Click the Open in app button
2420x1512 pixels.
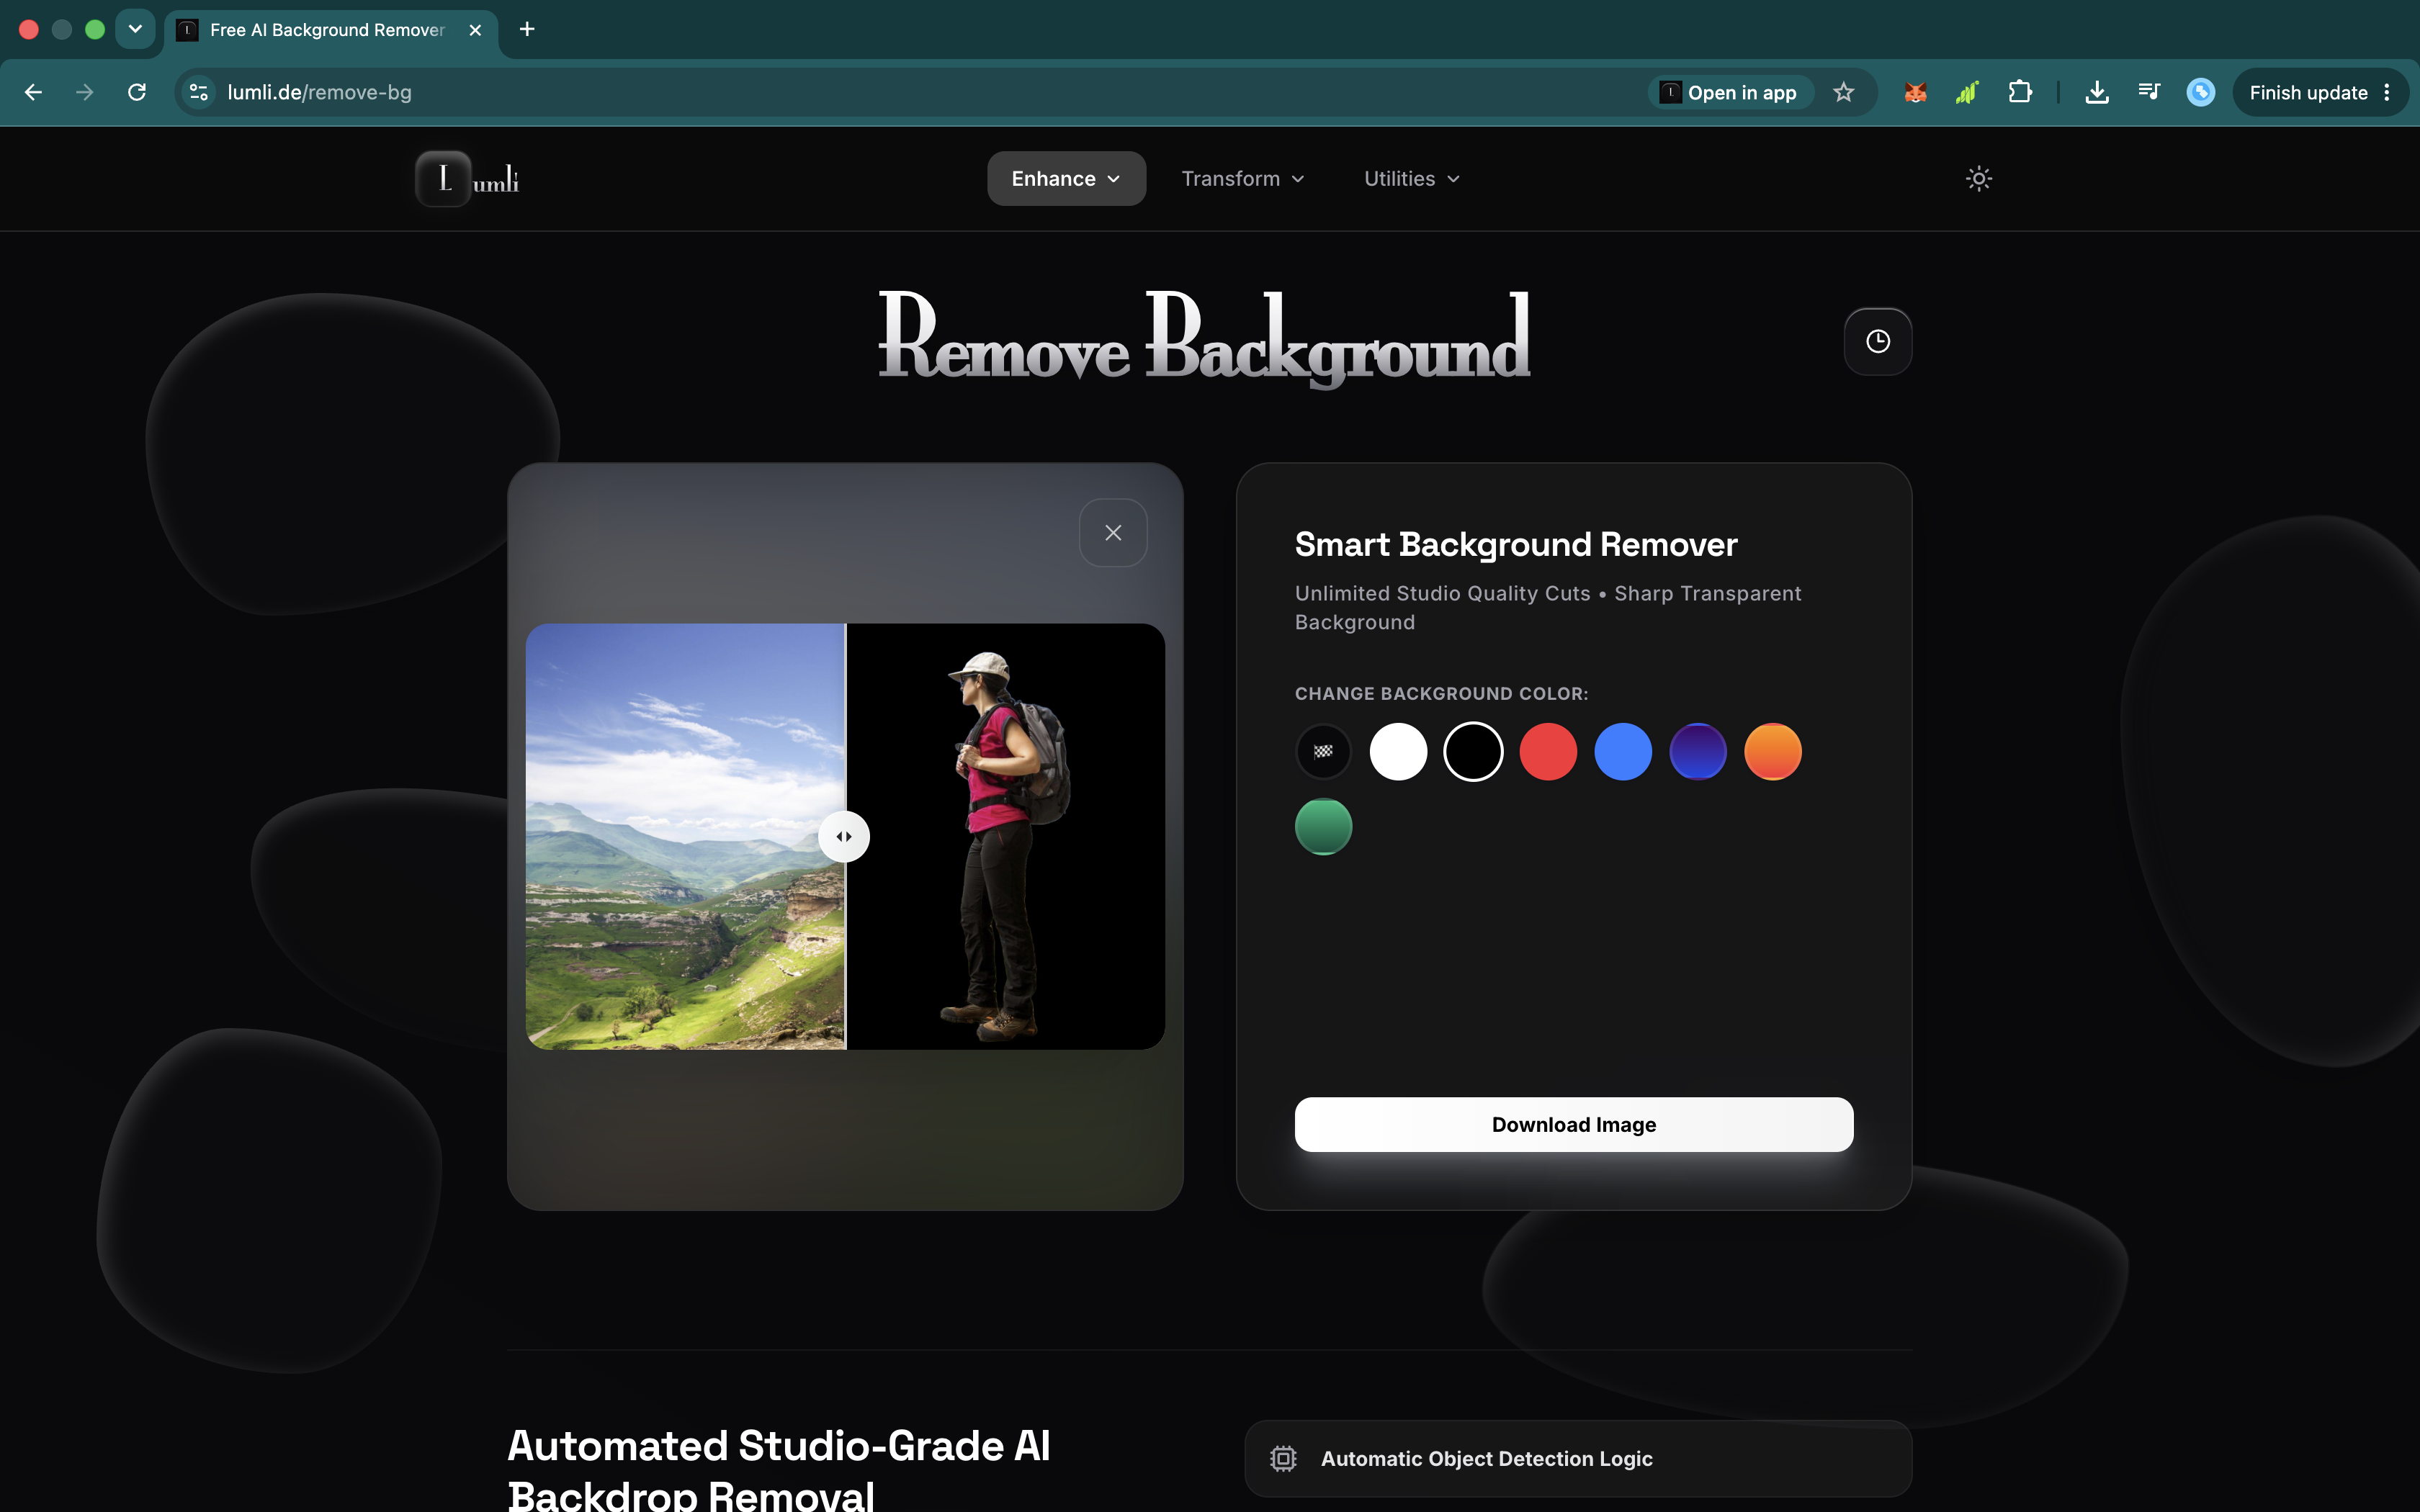1729,93
